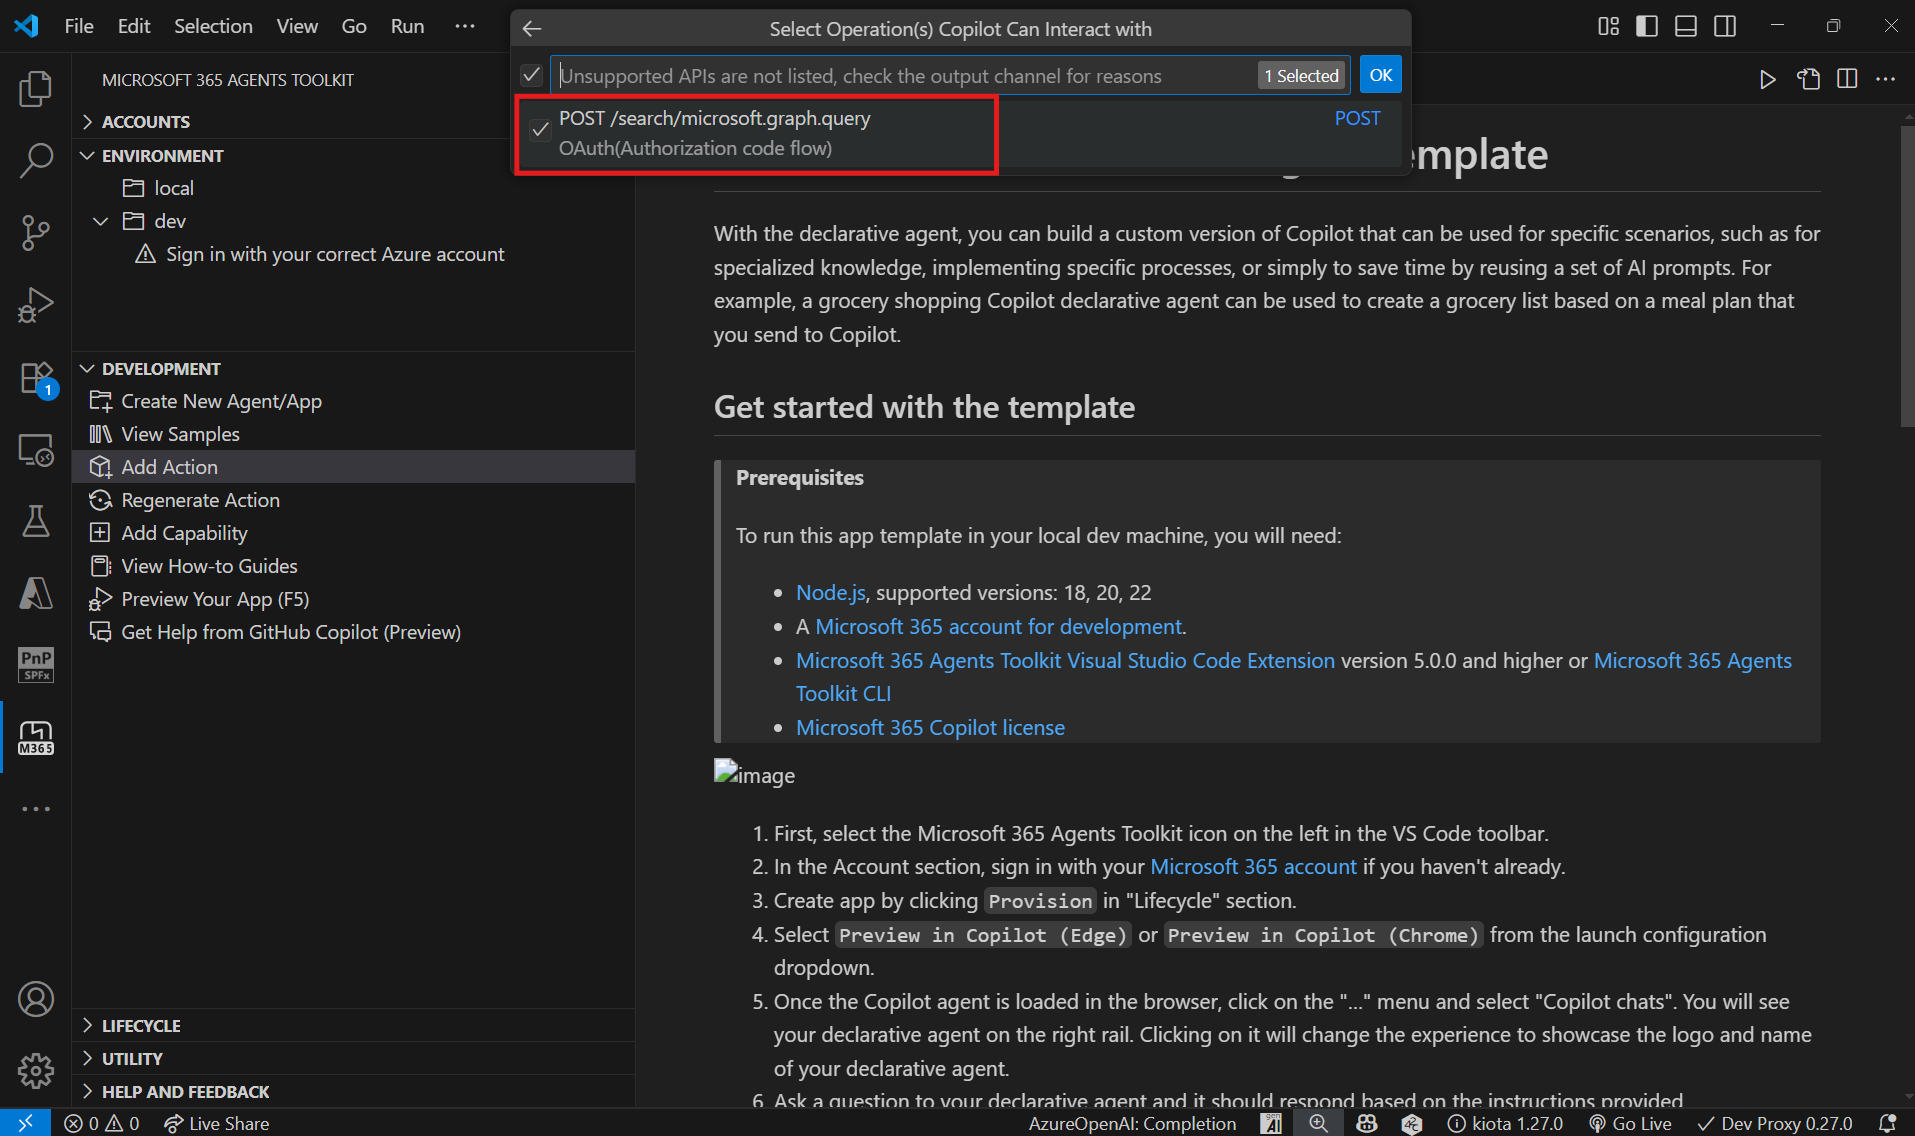
Task: Open Microsoft 365 Agents Toolkit view
Action: click(x=36, y=738)
